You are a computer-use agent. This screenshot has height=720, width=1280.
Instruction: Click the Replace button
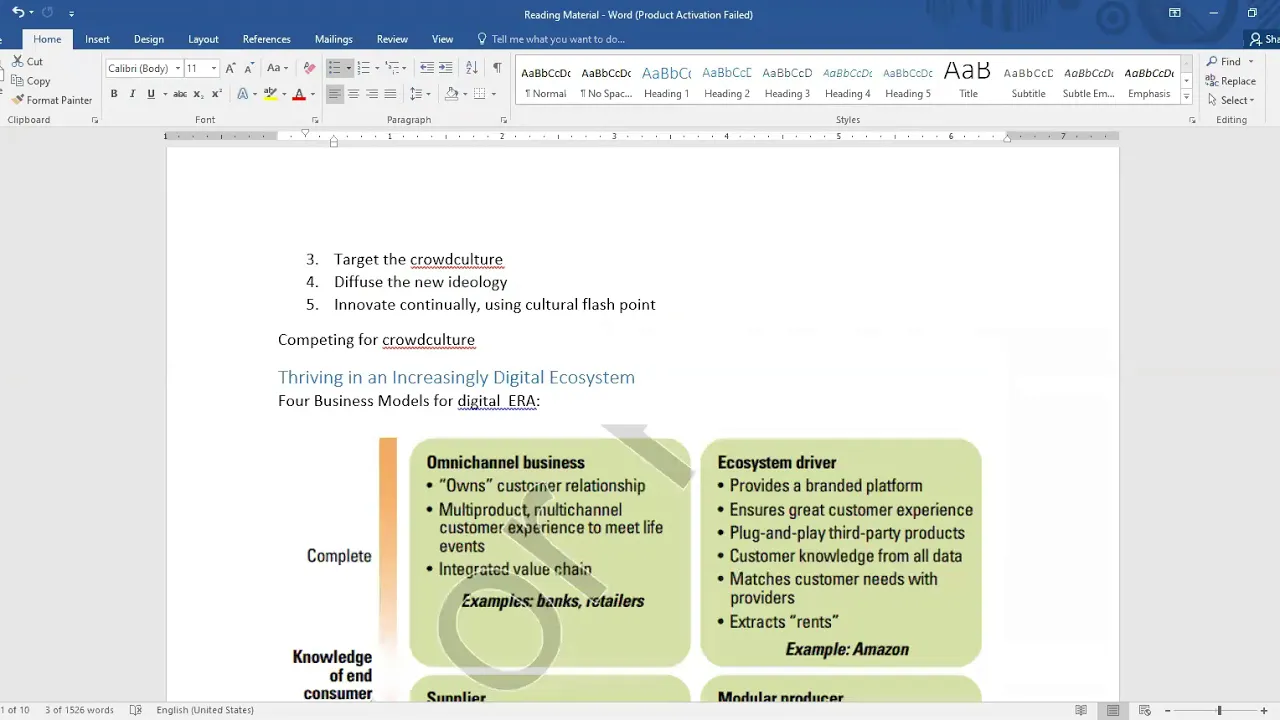click(x=1231, y=81)
